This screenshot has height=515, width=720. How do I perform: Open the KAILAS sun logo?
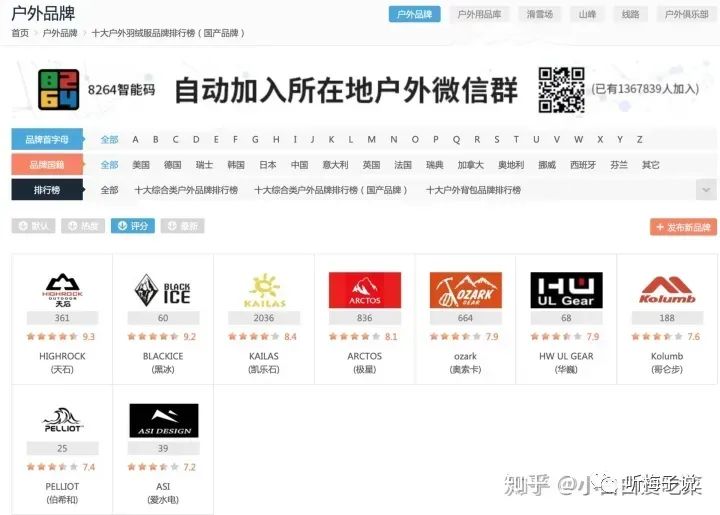point(264,290)
